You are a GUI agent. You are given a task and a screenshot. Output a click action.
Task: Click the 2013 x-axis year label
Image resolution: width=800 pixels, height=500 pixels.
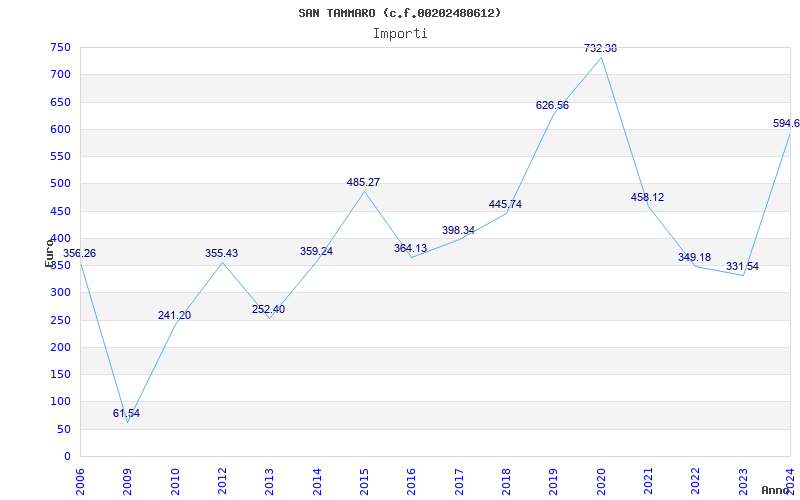(x=269, y=482)
